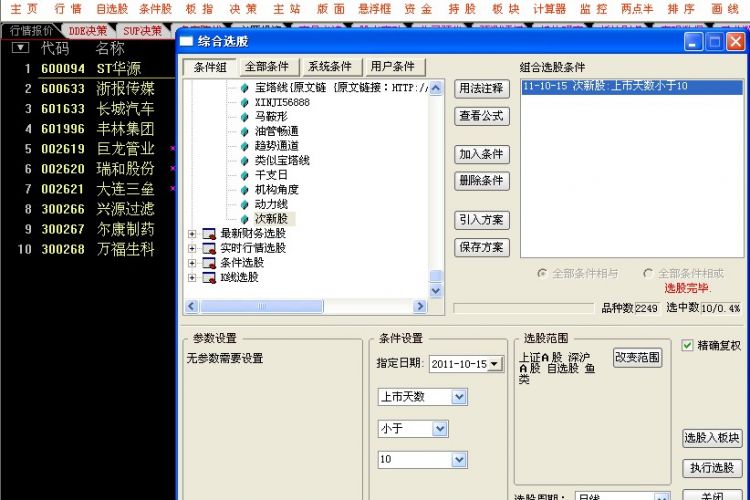Click the 删除条件 button
750x500 pixels.
click(x=482, y=181)
